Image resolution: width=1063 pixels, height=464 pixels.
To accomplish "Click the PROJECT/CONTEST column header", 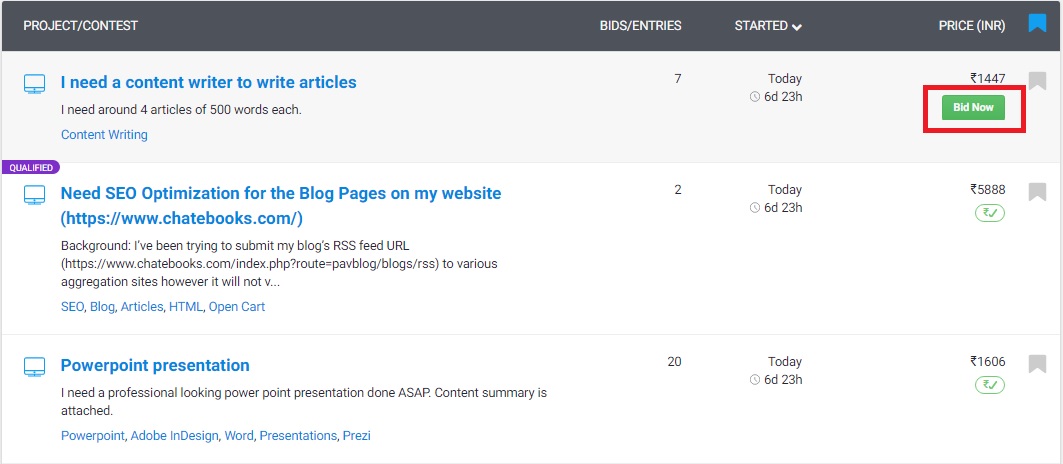I will tap(81, 26).
